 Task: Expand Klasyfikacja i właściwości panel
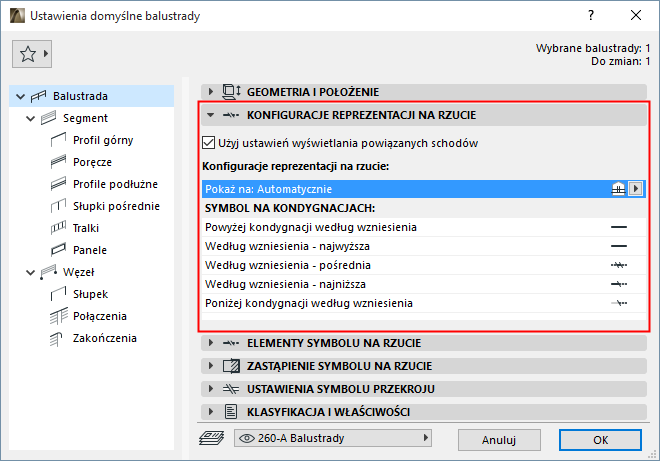pyautogui.click(x=211, y=411)
